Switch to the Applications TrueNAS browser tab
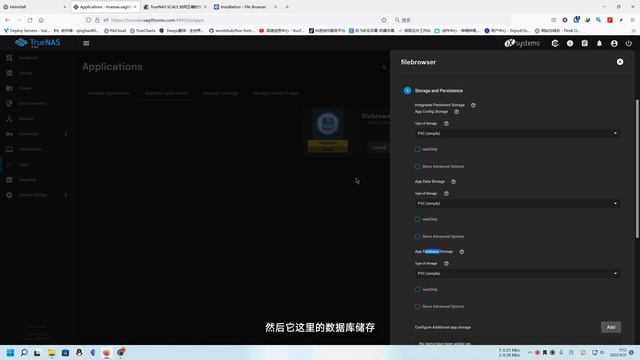Image resolution: width=640 pixels, height=360 pixels. tap(105, 7)
